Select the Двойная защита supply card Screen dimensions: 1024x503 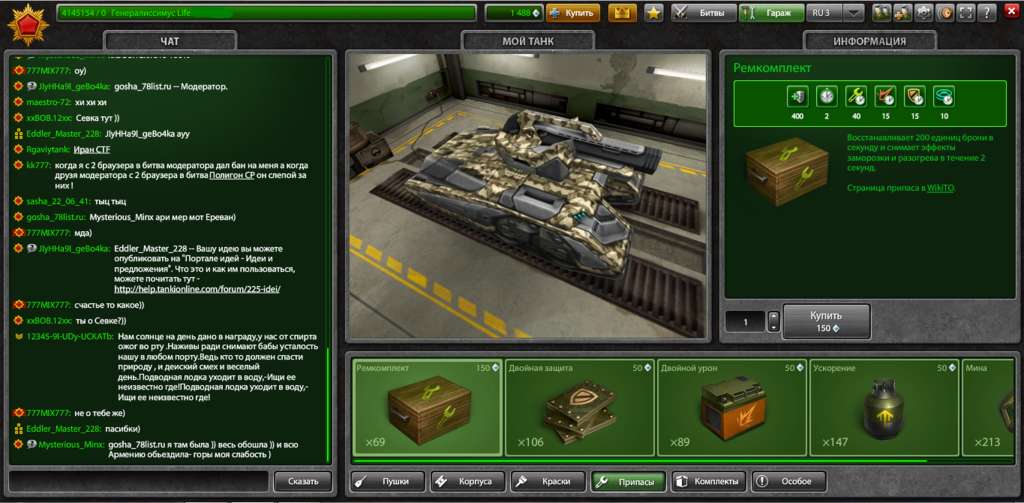[x=580, y=407]
